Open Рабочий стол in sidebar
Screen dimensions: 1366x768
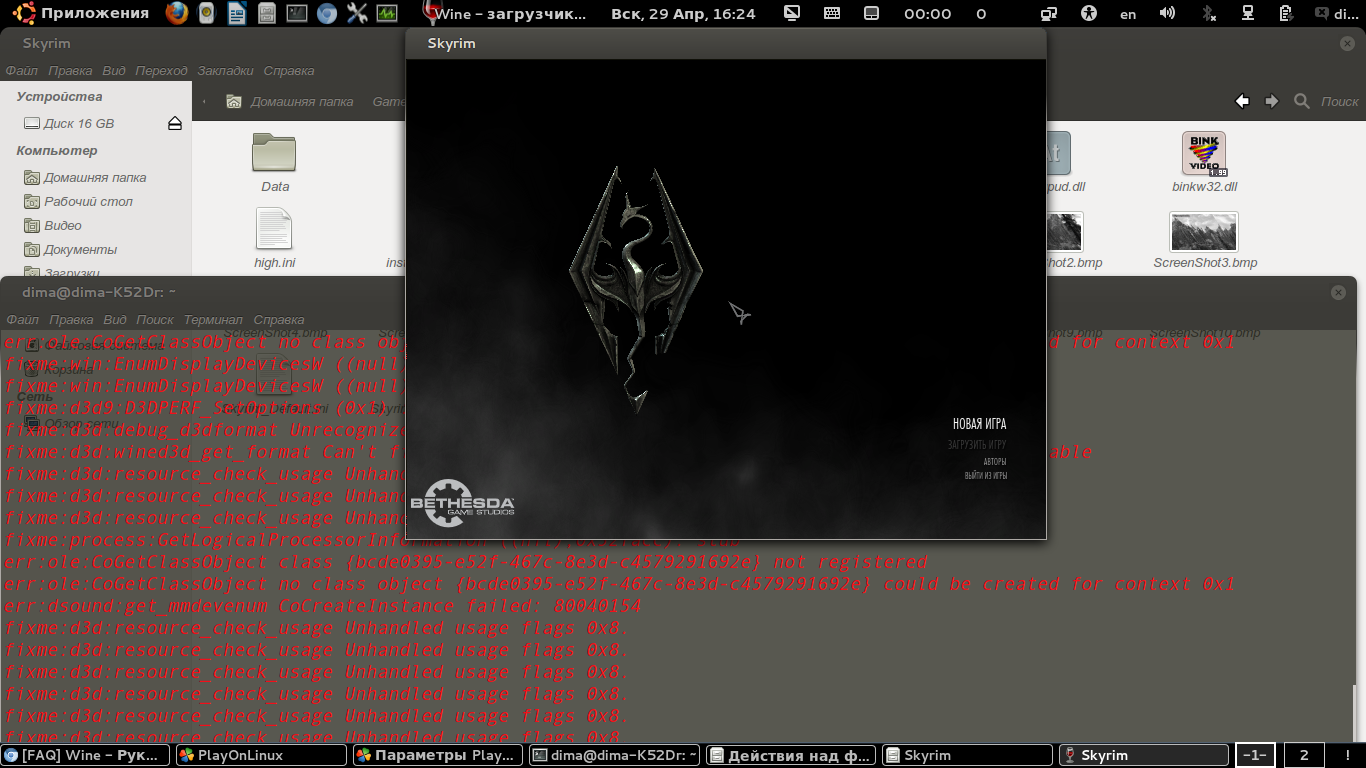coord(88,201)
